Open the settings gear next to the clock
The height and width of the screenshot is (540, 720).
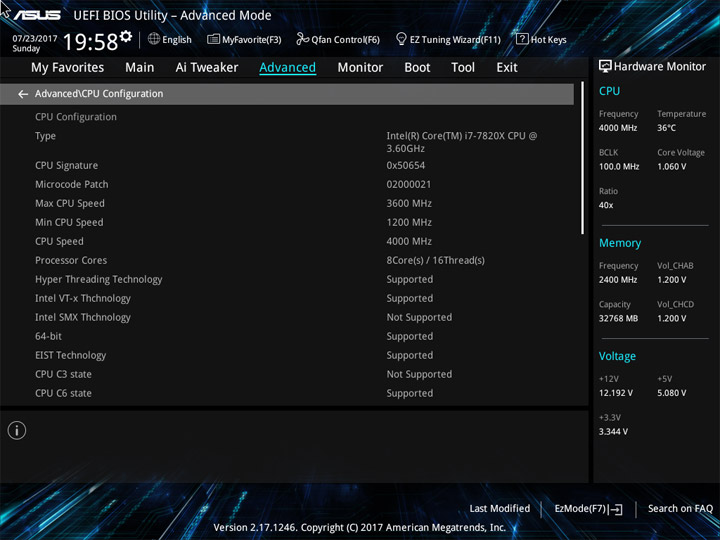pyautogui.click(x=126, y=36)
